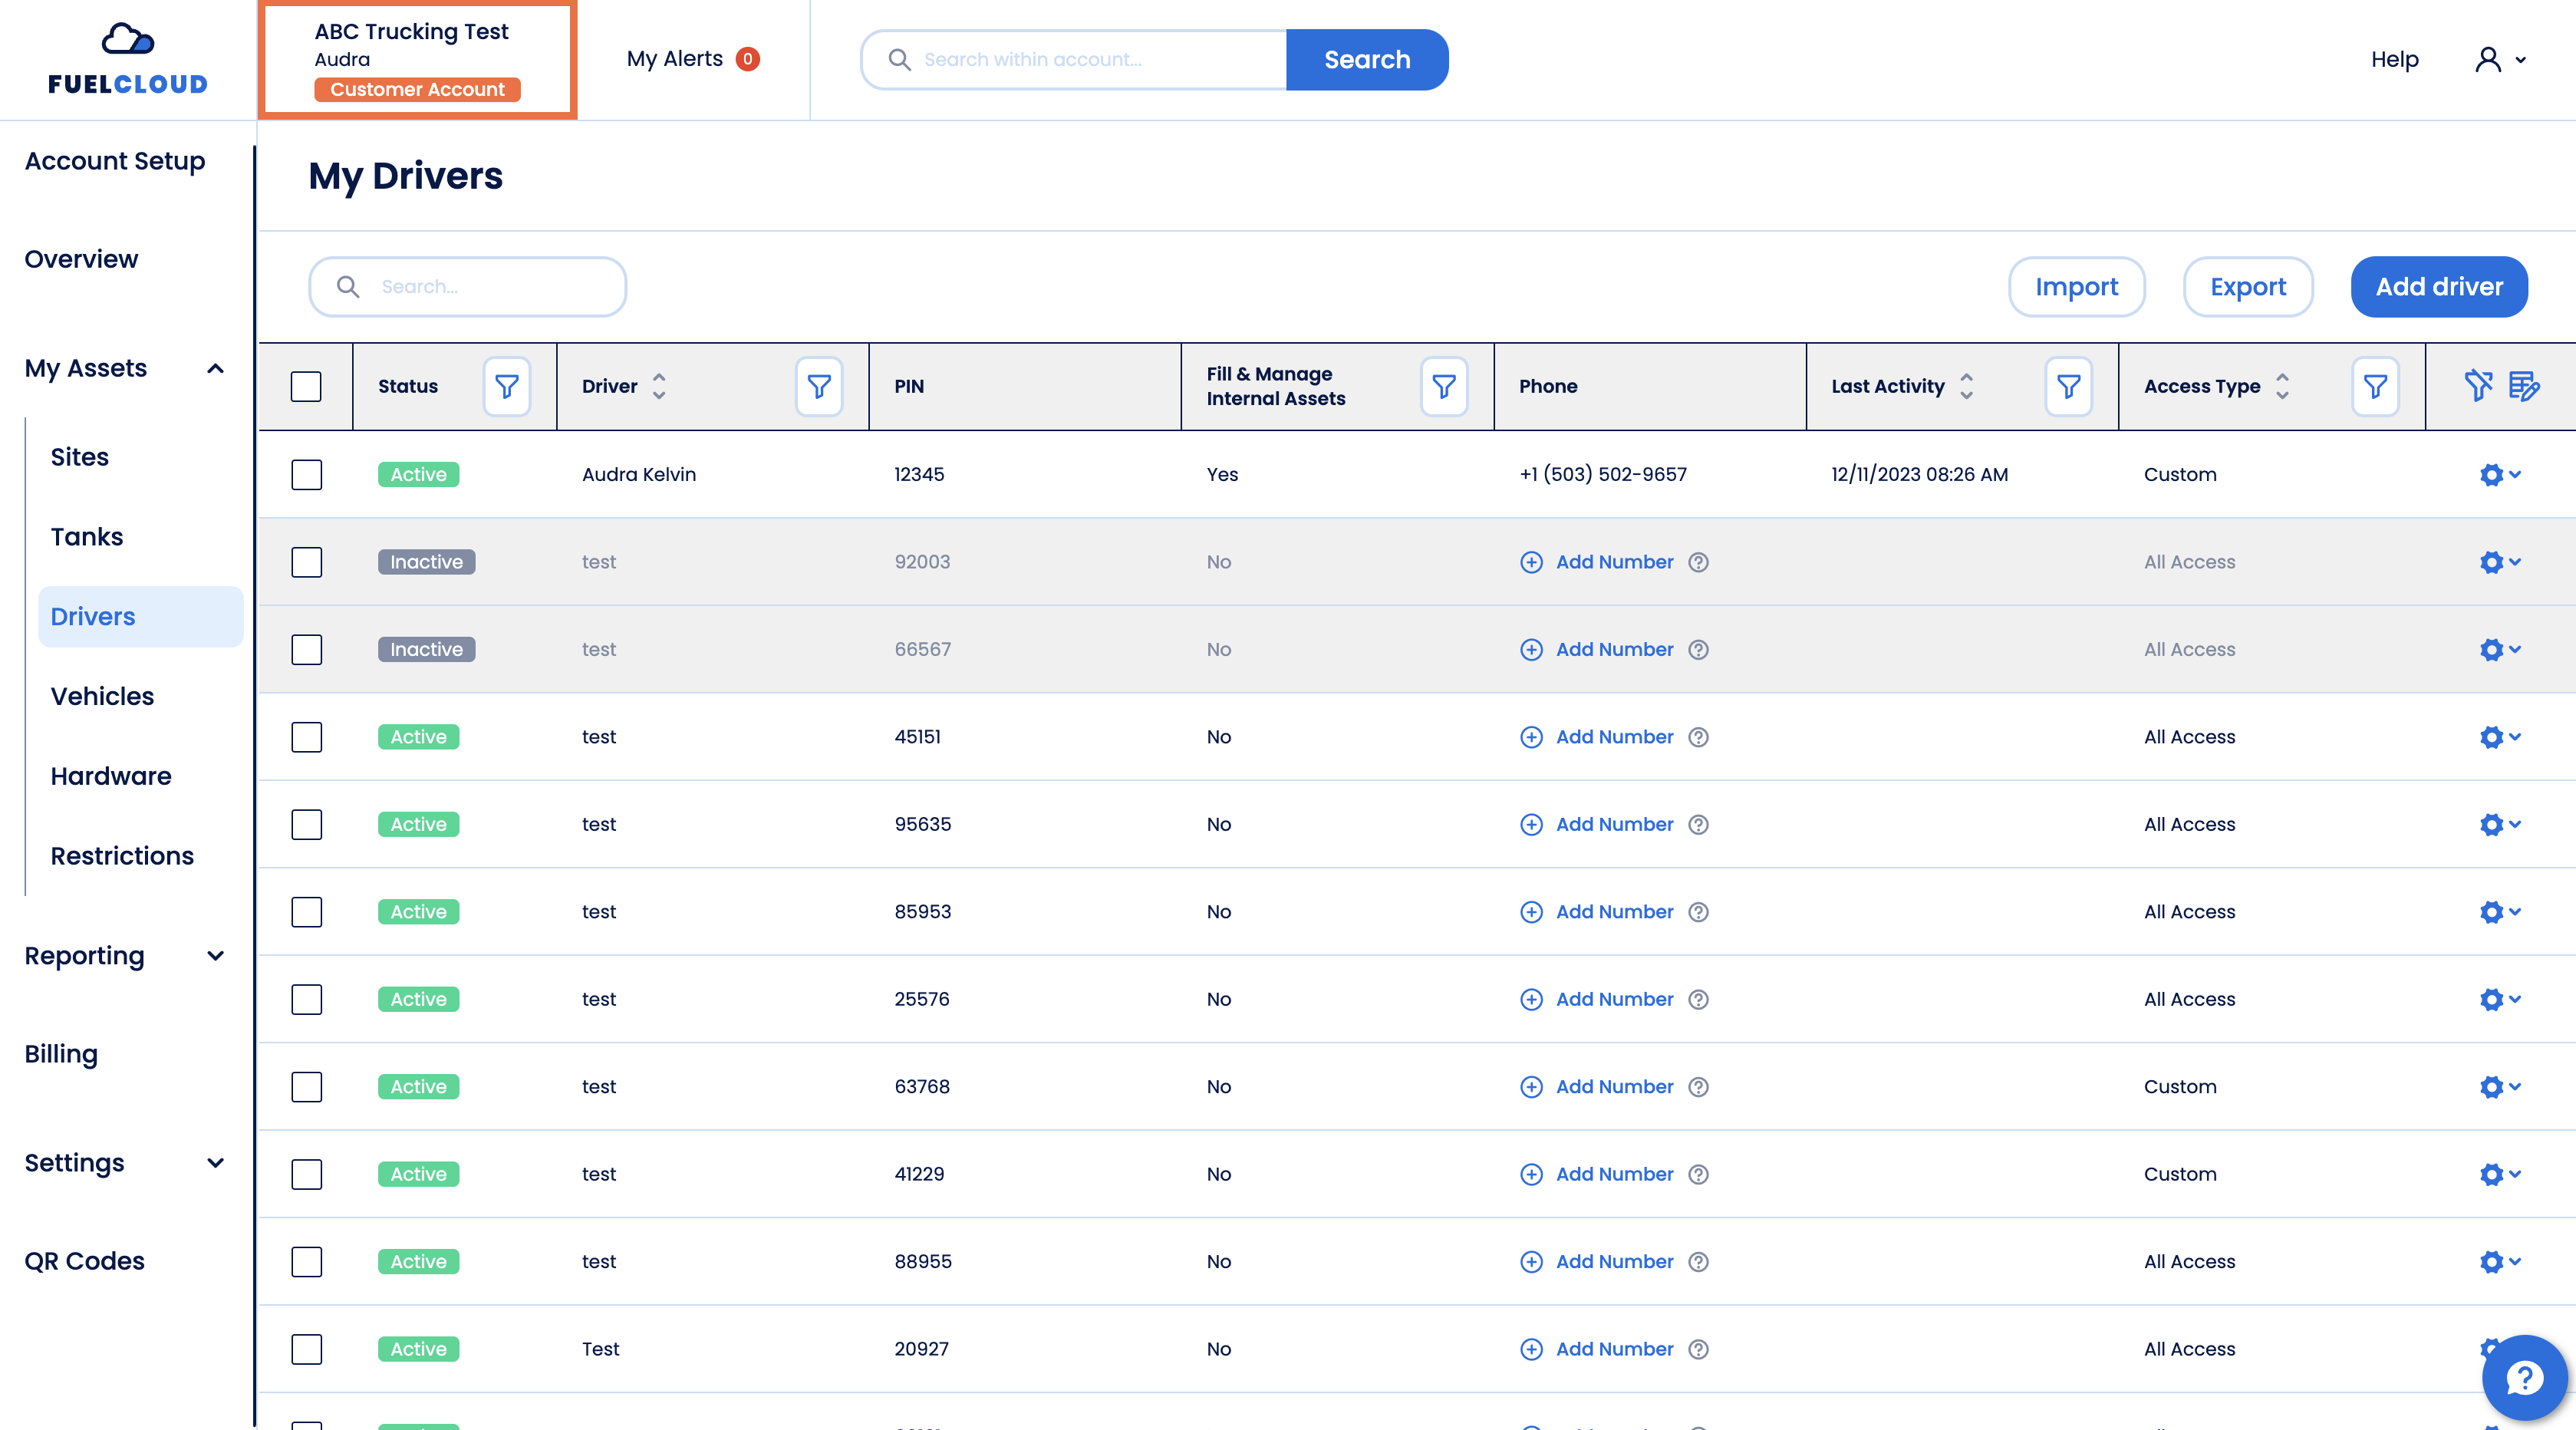Click help icon beside Add Number, PIN 63768
The width and height of the screenshot is (2576, 1430).
(x=1698, y=1087)
